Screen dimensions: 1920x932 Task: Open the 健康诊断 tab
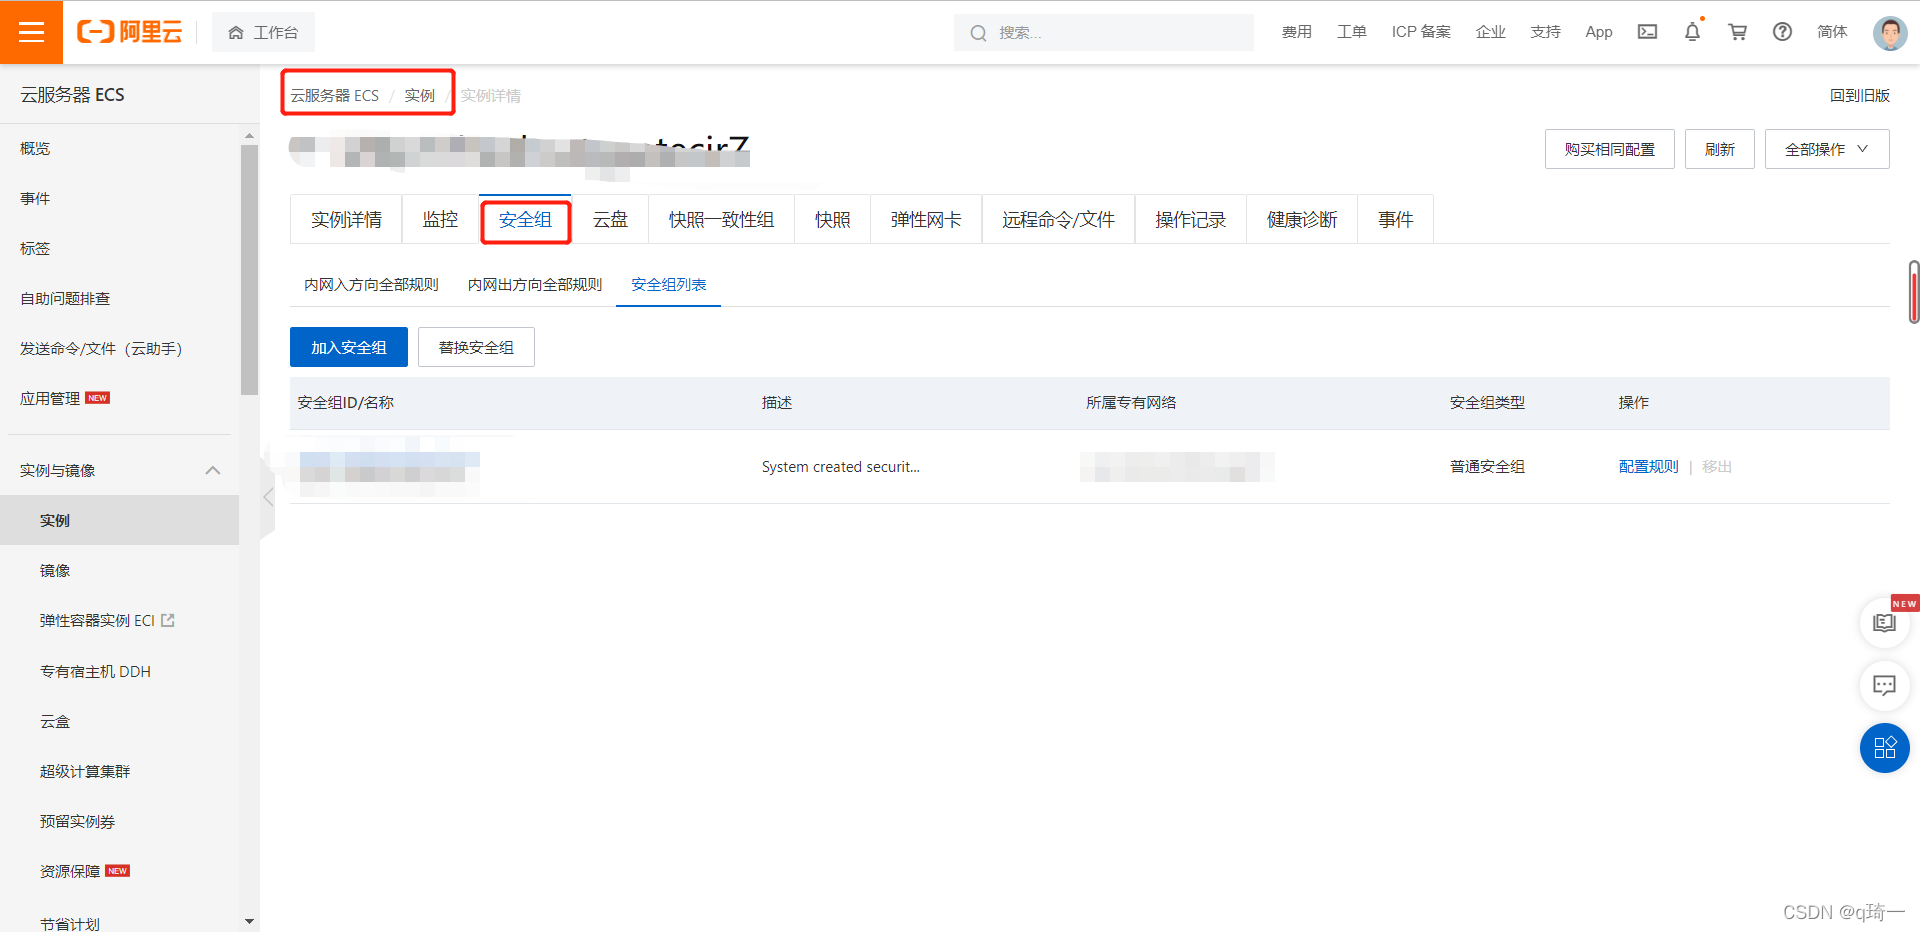[x=1302, y=219]
